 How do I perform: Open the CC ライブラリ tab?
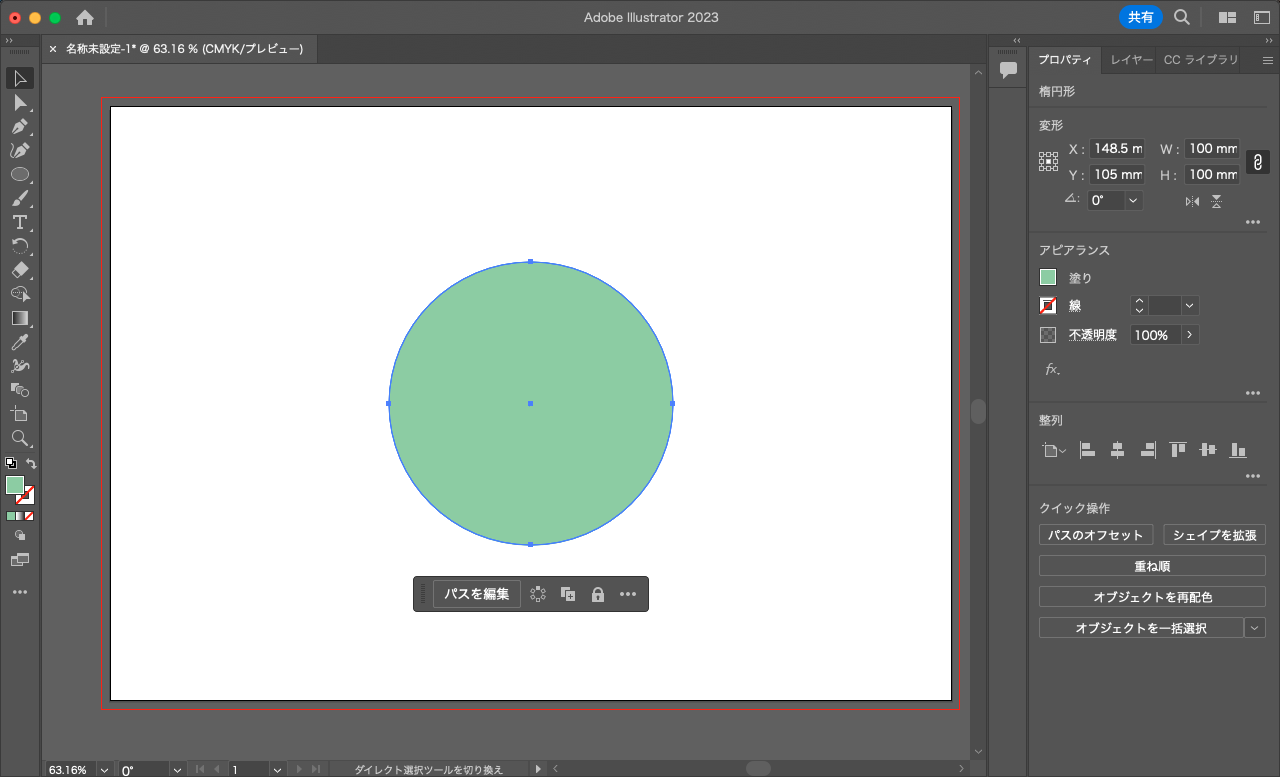coord(1200,60)
